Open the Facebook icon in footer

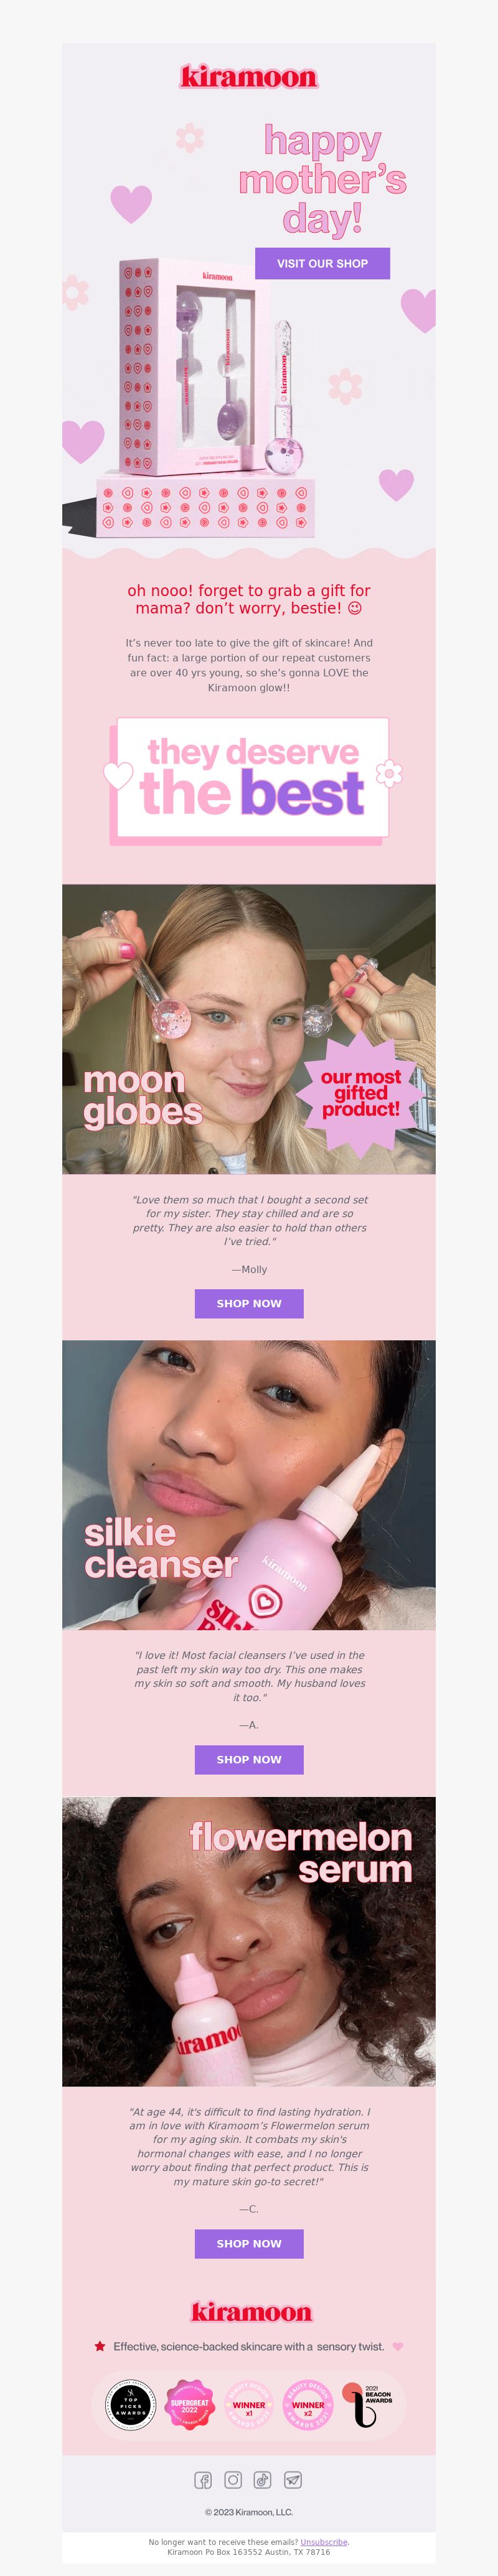[x=202, y=2479]
